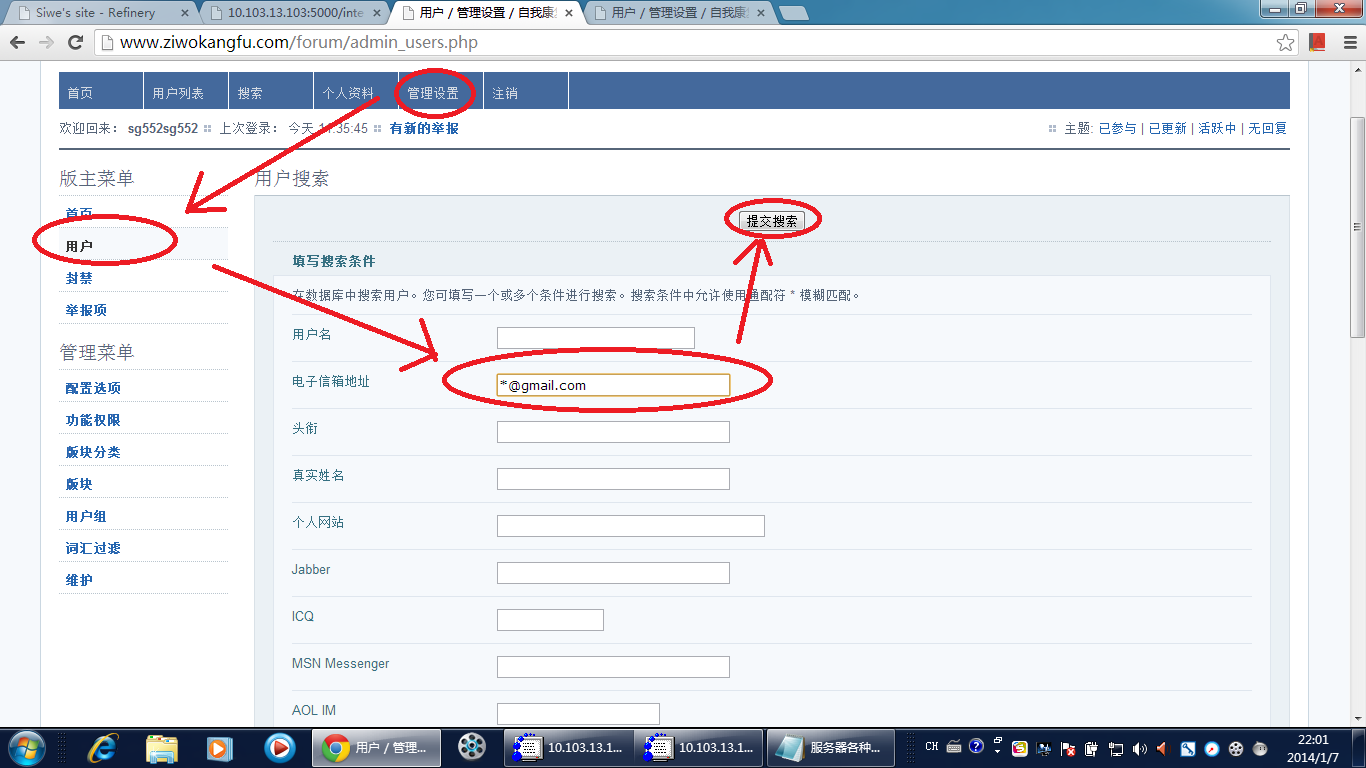This screenshot has width=1366, height=768.
Task: Click inside the 电子信箱地址 email input field
Action: click(x=613, y=384)
